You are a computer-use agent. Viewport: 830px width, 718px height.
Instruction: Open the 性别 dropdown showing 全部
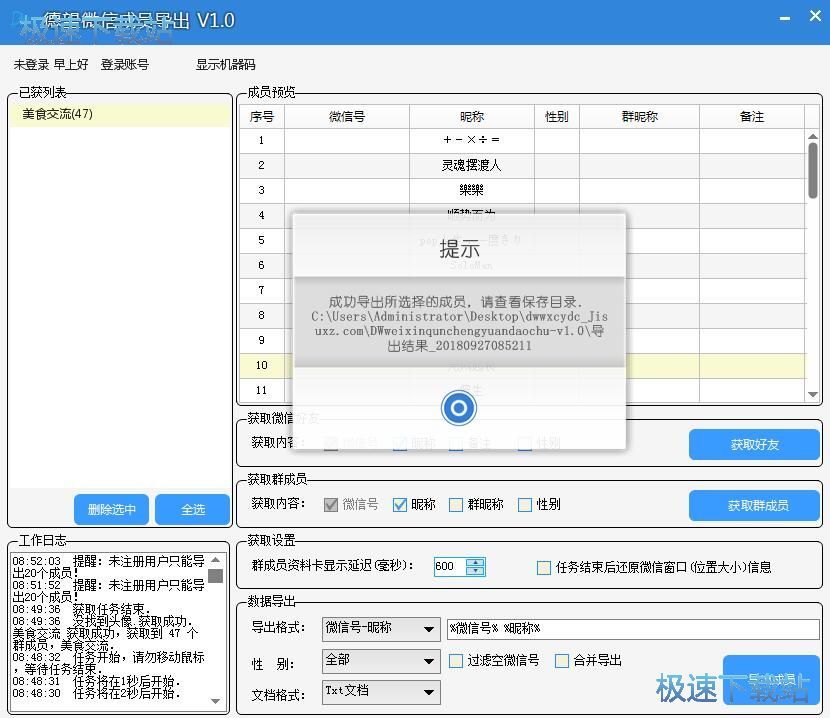pos(381,661)
